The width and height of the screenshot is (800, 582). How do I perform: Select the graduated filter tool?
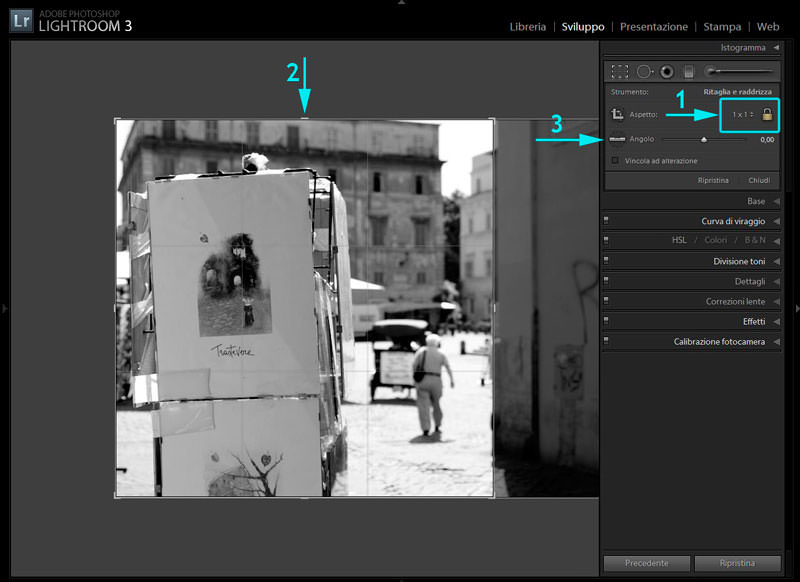tap(688, 72)
